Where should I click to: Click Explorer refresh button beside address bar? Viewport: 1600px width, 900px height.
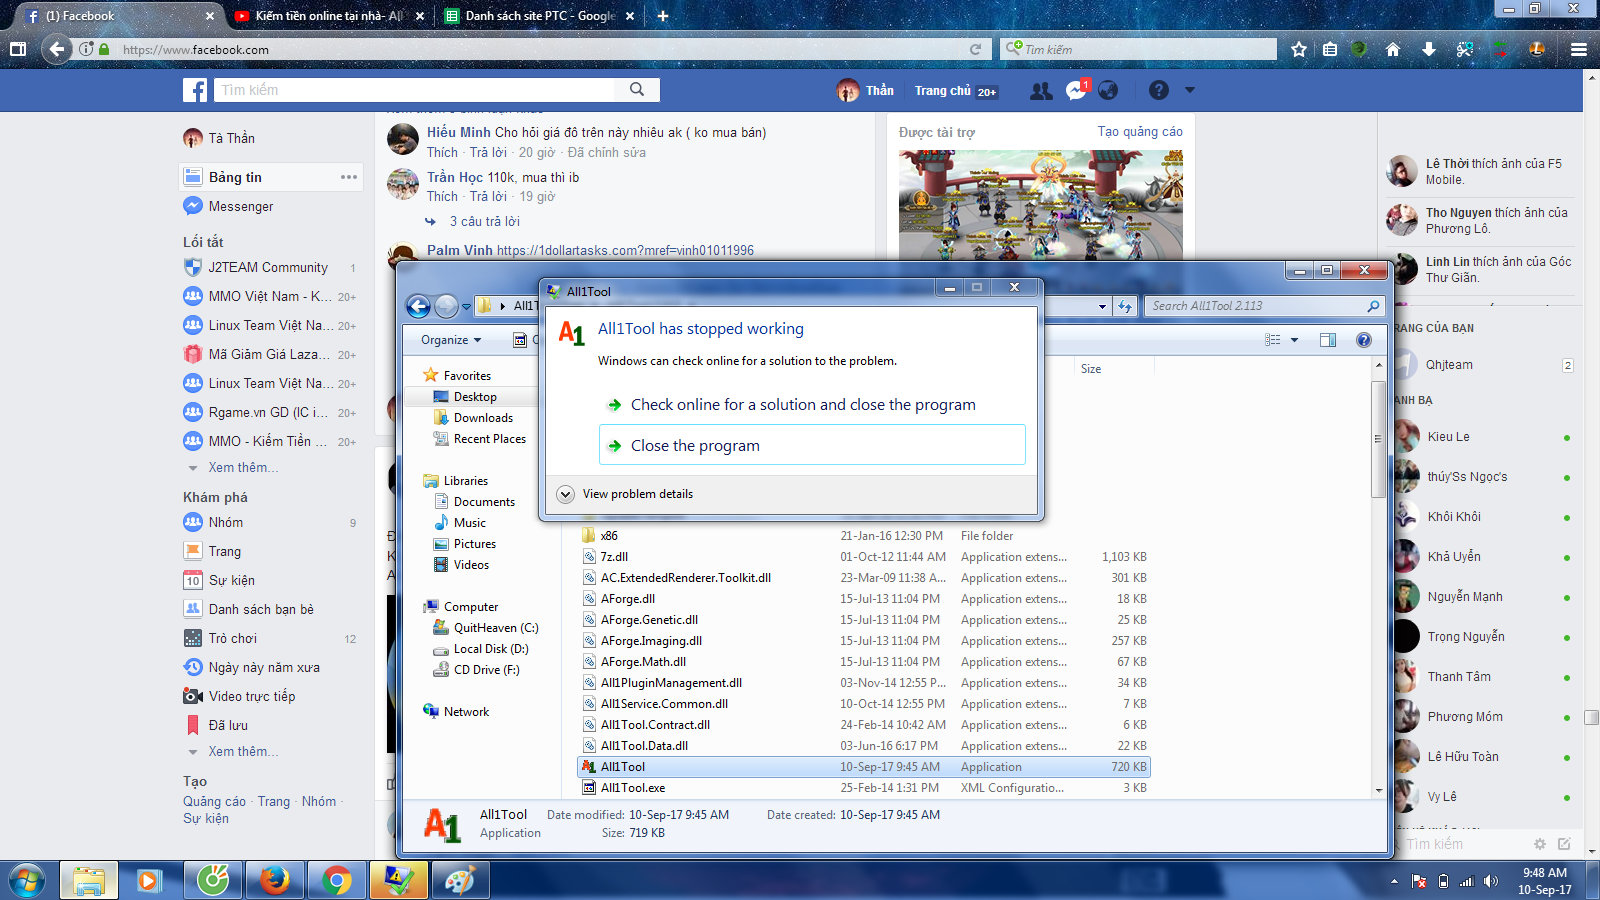(x=1126, y=306)
